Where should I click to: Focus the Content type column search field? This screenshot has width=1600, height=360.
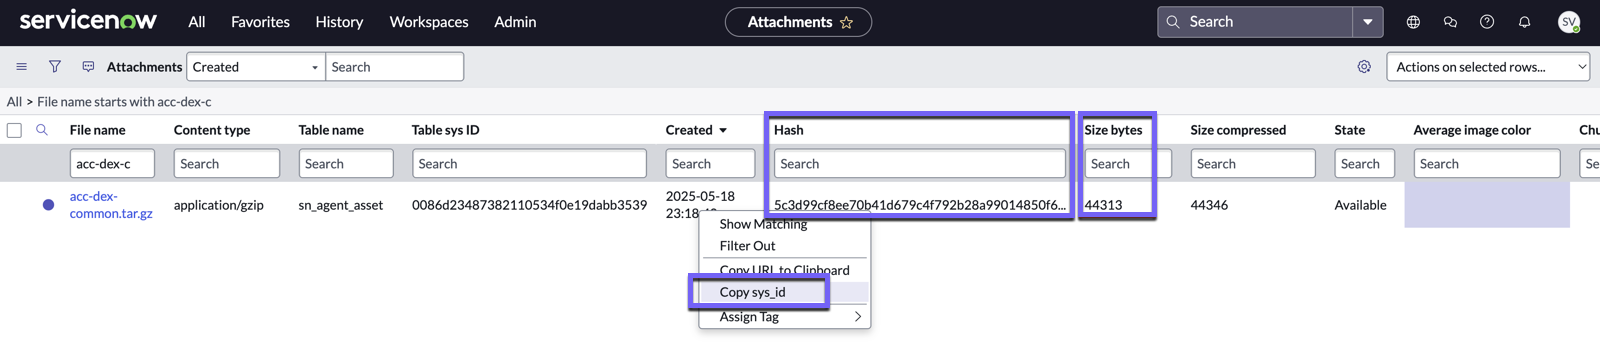click(x=227, y=164)
